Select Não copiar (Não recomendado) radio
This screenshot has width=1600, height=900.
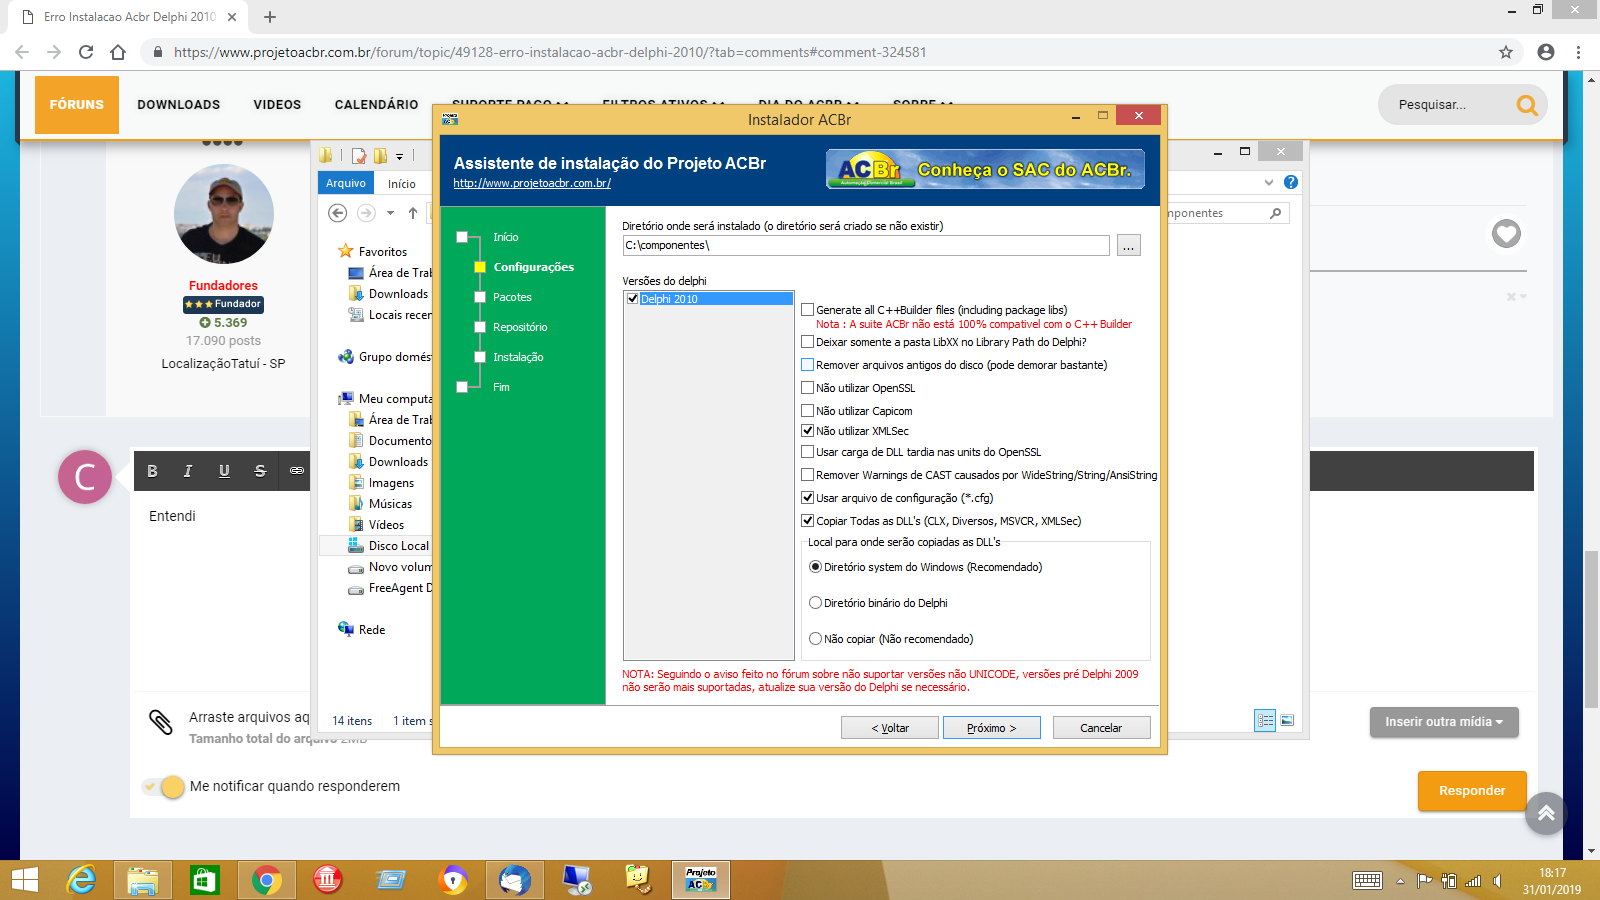pos(815,639)
